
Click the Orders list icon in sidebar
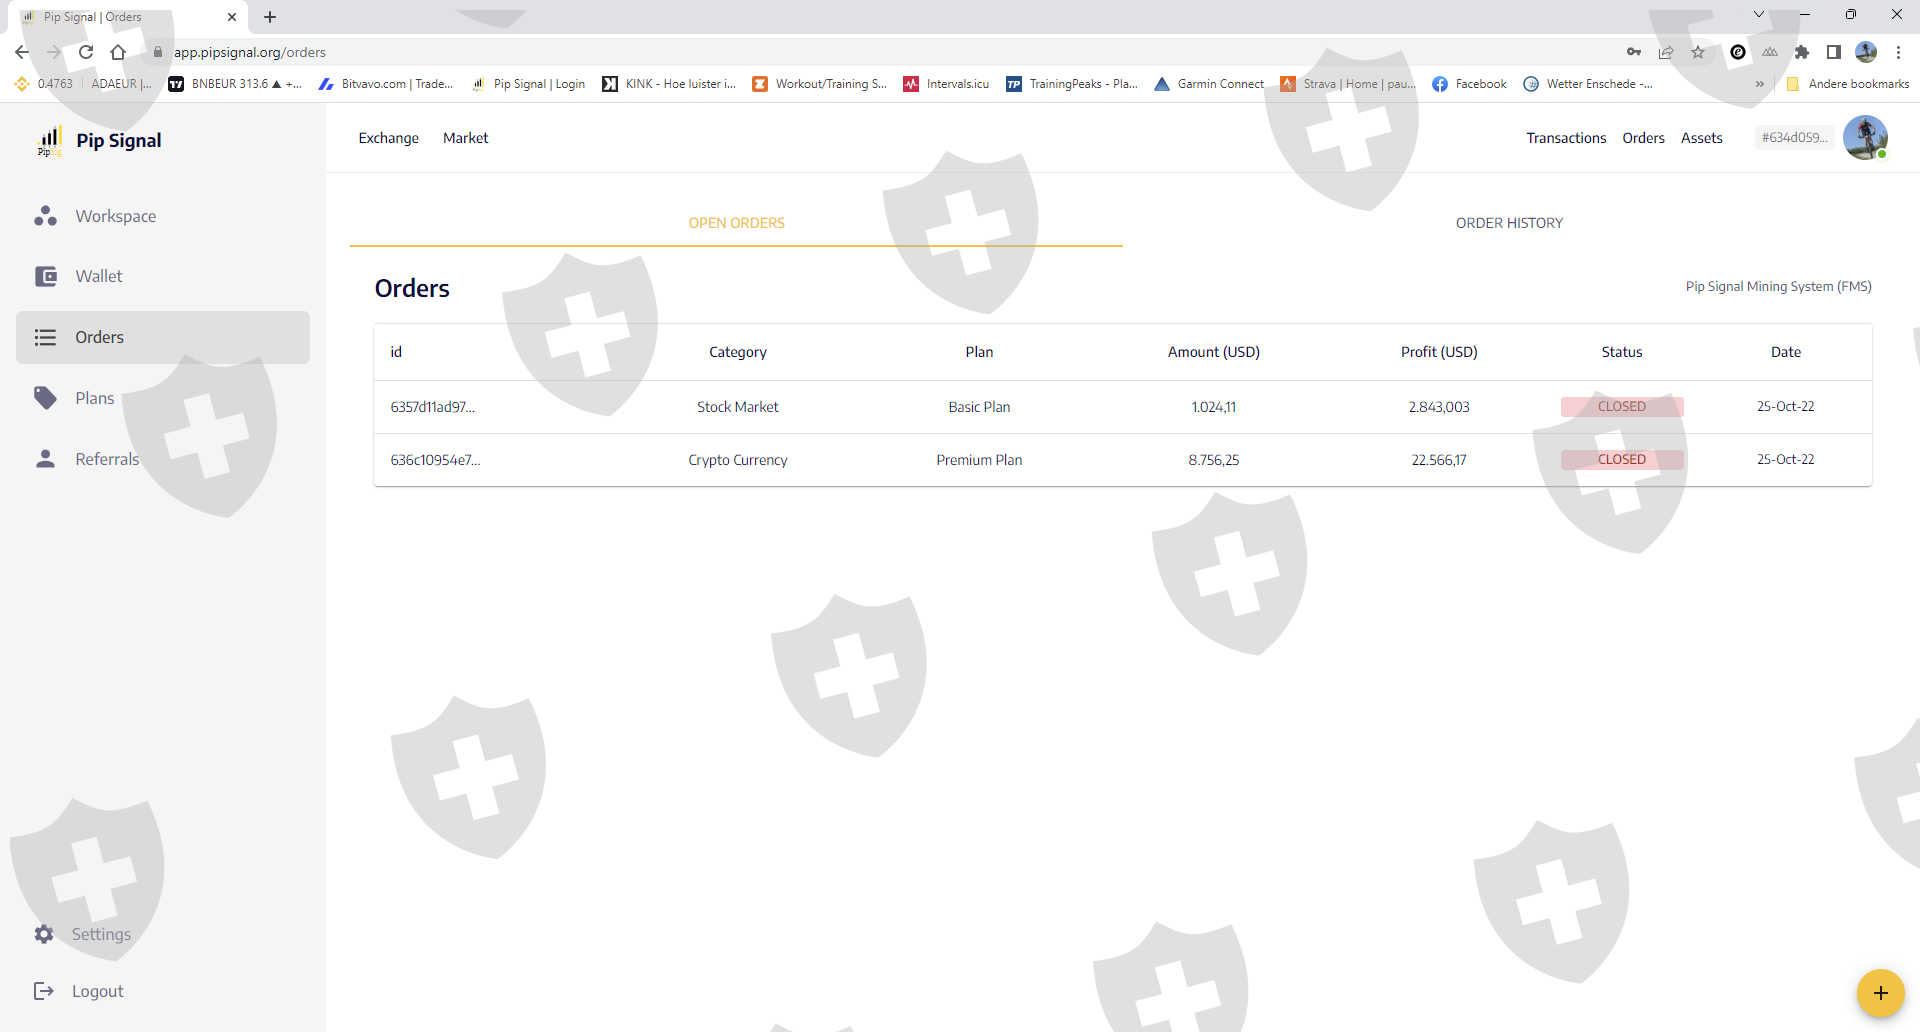coord(45,337)
